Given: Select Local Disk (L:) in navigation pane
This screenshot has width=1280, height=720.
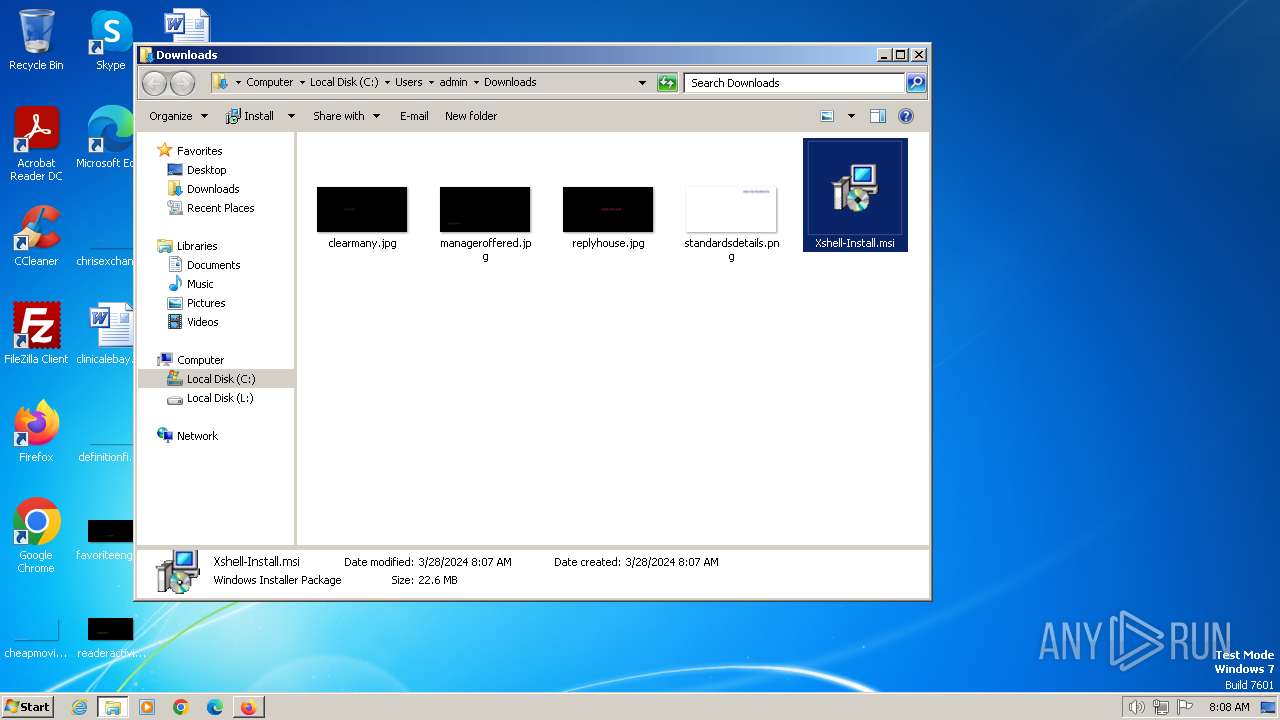Looking at the screenshot, I should [x=220, y=398].
